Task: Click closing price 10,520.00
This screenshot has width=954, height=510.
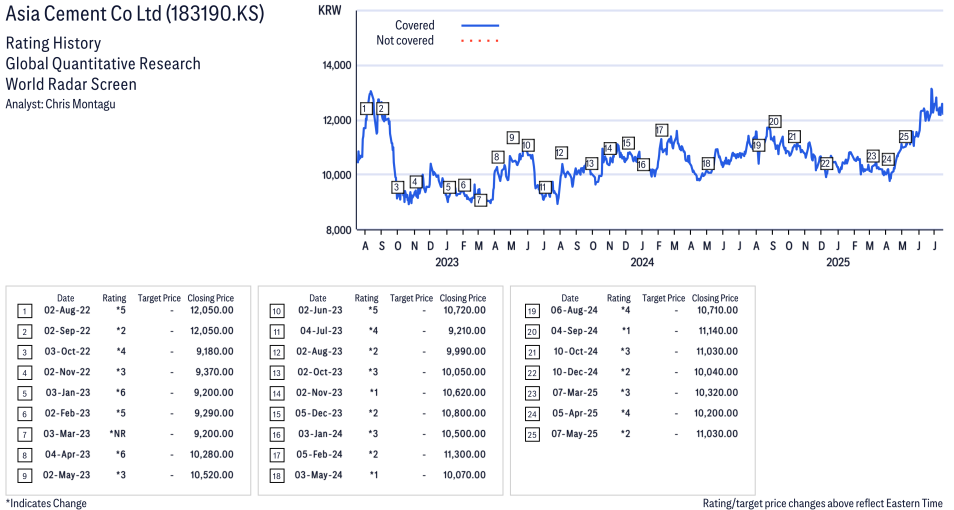Action: pos(212,475)
